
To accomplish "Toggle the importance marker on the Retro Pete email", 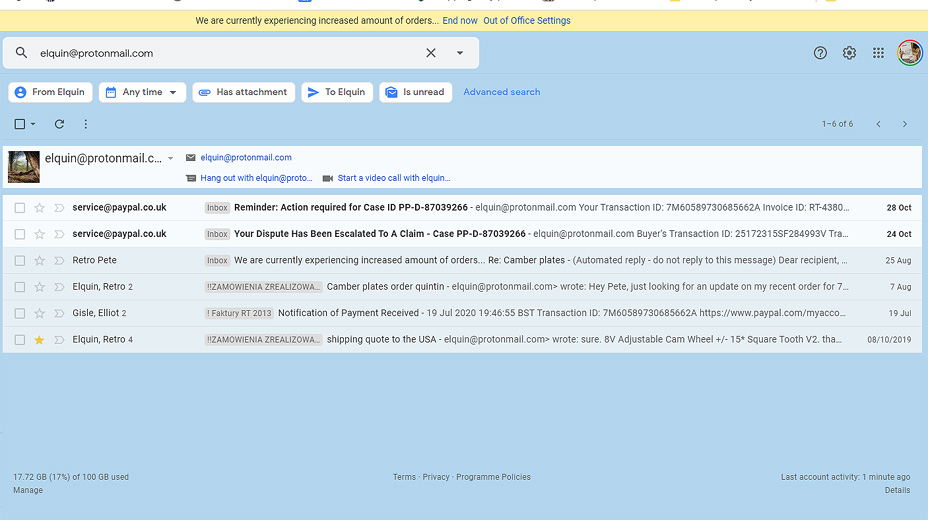I will point(59,260).
